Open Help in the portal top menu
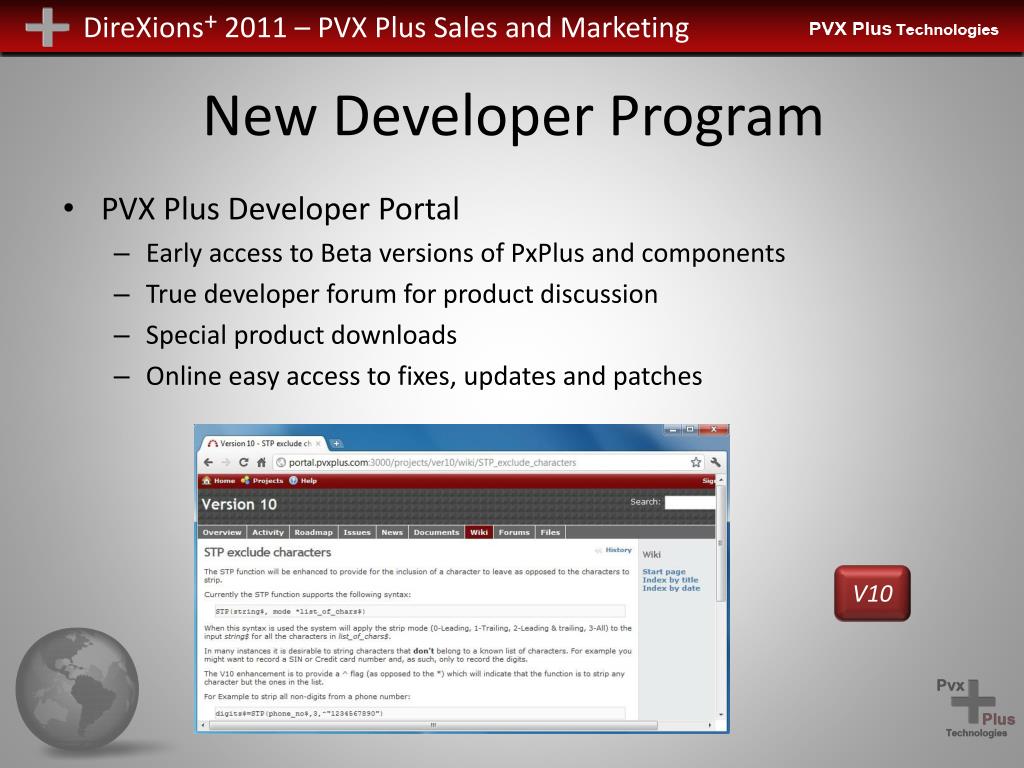Viewport: 1024px width, 768px height. pos(303,481)
